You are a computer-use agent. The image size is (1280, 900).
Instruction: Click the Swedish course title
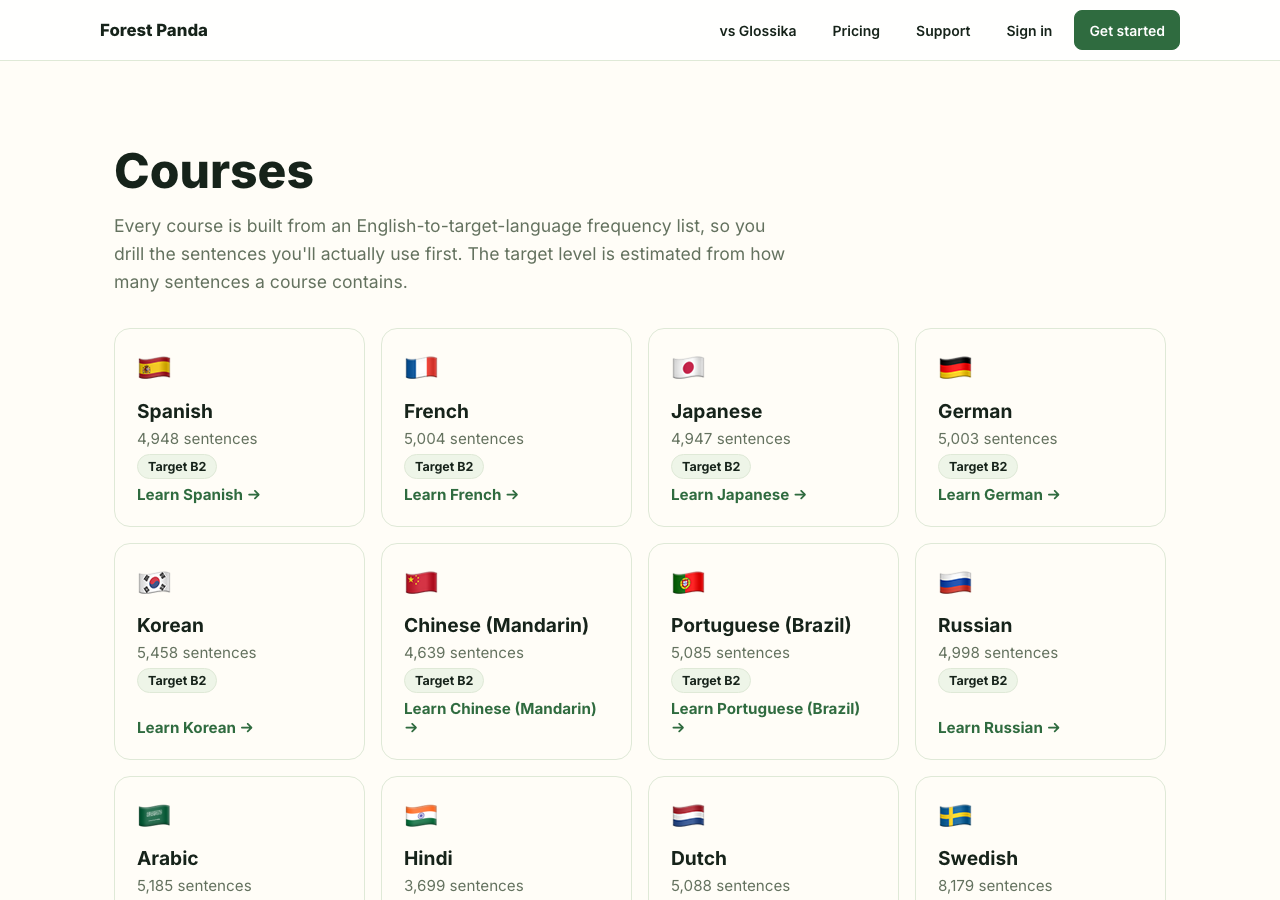pos(978,858)
